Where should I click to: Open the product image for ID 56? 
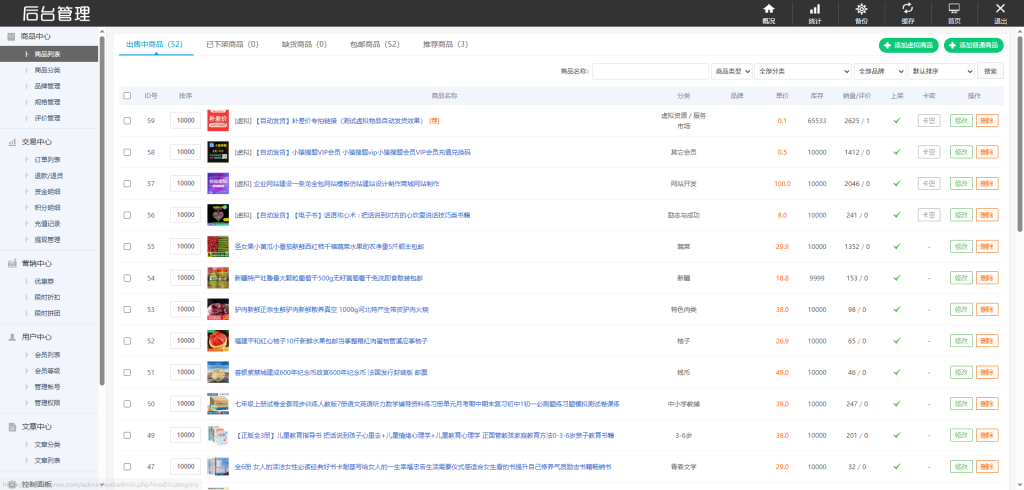coord(217,215)
